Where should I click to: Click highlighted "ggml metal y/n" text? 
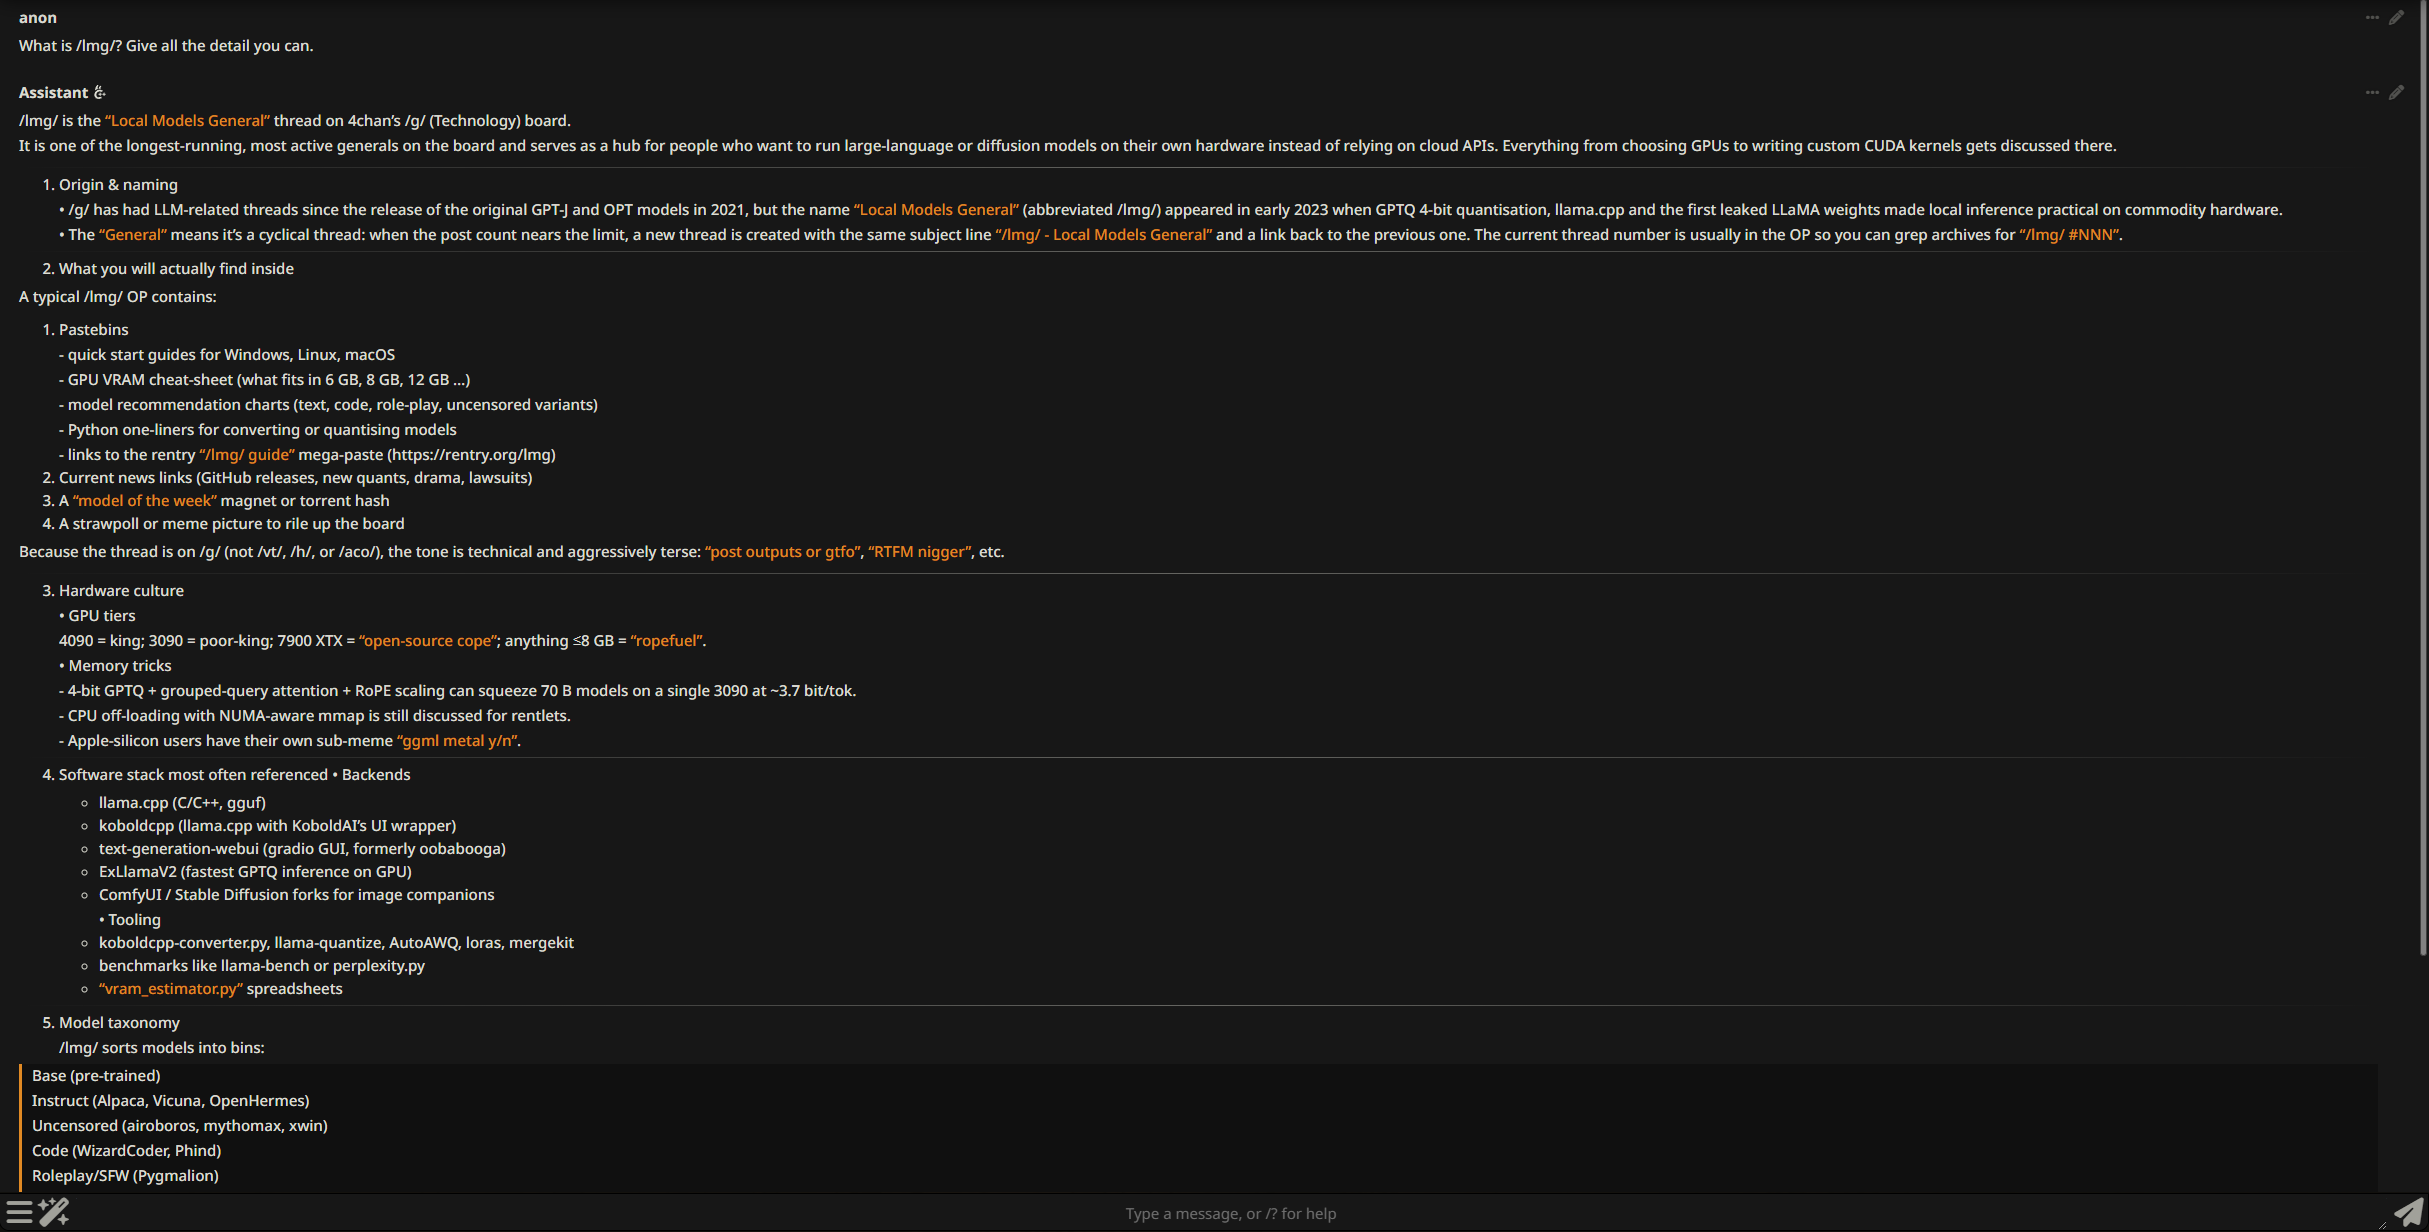pos(457,741)
